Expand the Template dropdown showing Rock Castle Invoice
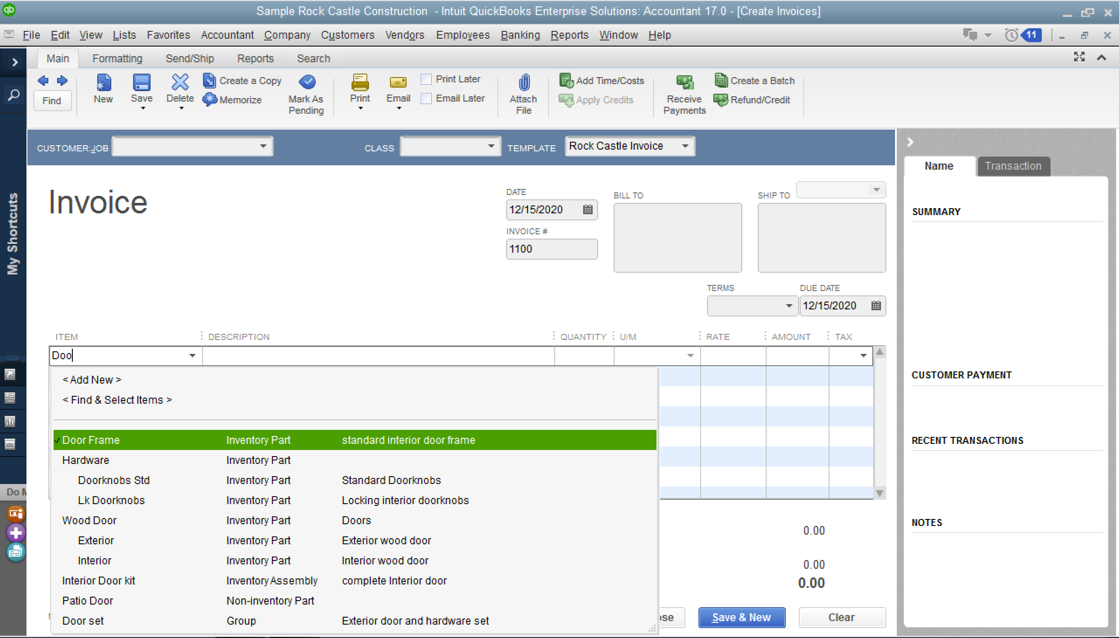 click(x=685, y=147)
